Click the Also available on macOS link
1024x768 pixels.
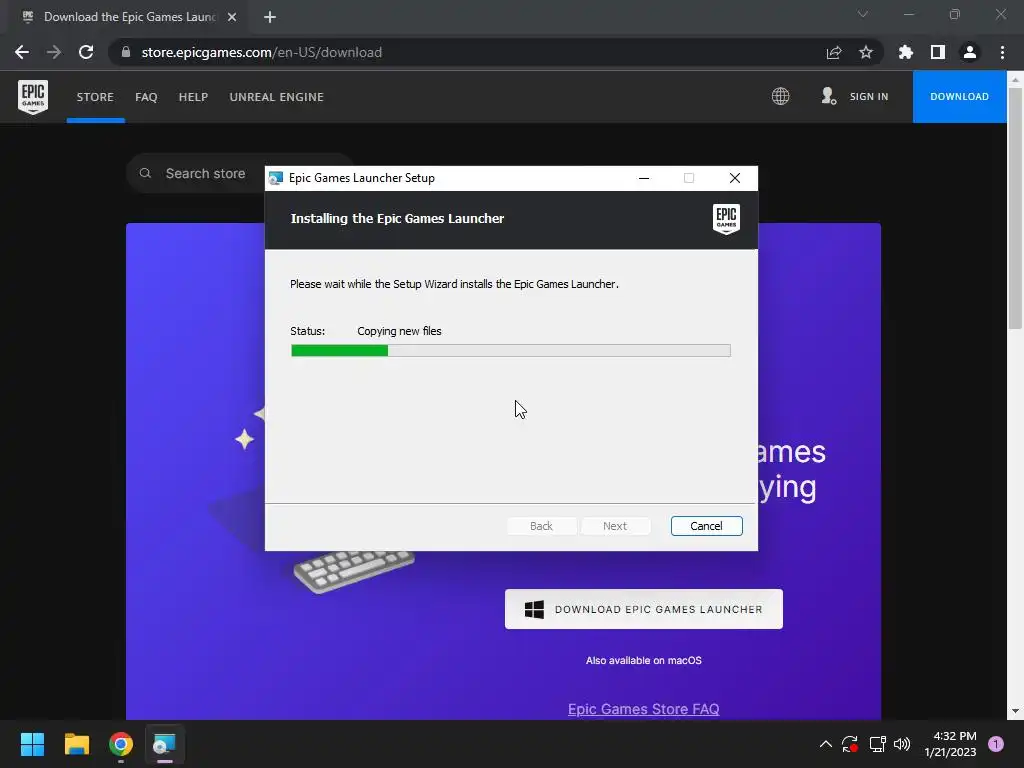click(643, 660)
